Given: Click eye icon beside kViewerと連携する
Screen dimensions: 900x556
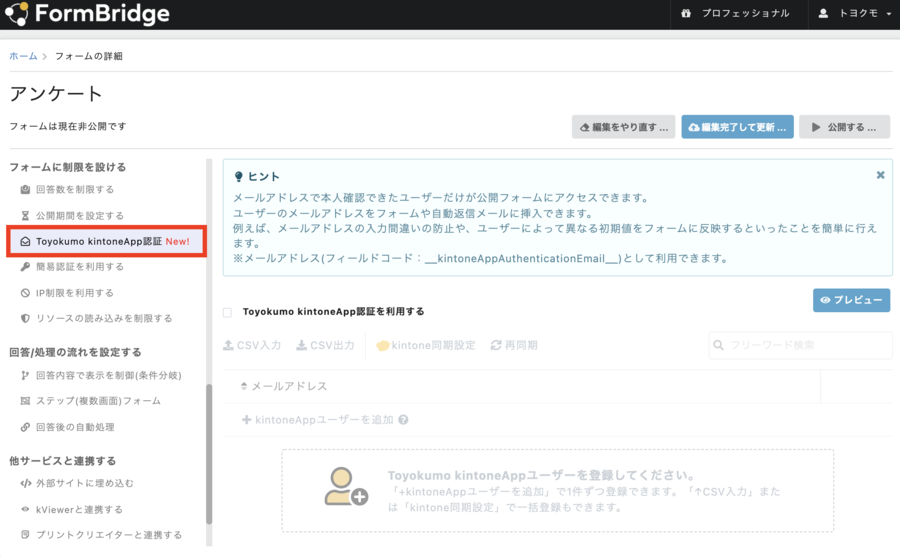Looking at the screenshot, I should (25, 510).
